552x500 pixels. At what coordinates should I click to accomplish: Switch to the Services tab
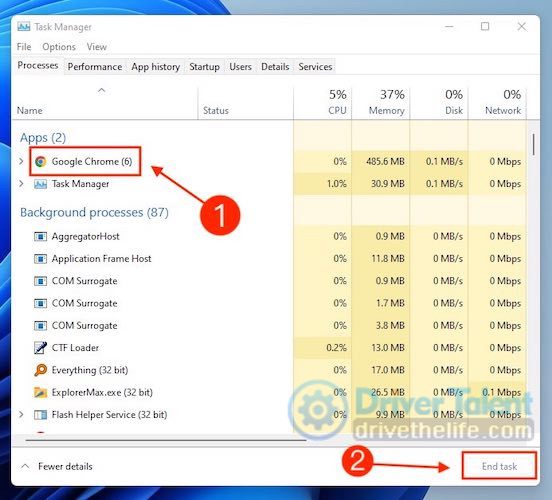[315, 67]
